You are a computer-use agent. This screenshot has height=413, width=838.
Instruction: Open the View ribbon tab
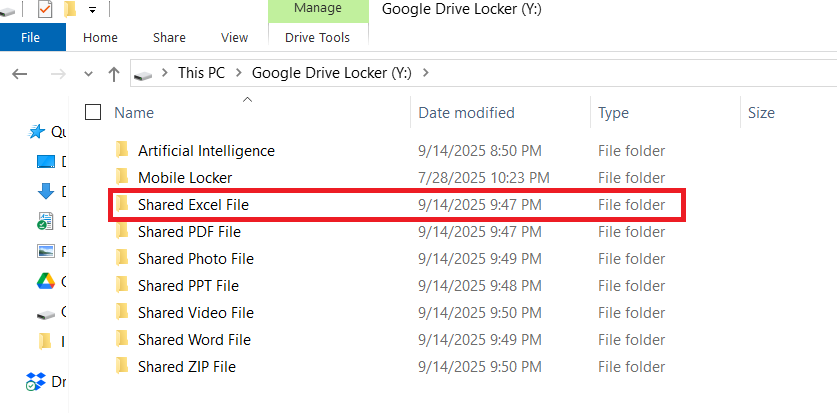pos(234,38)
